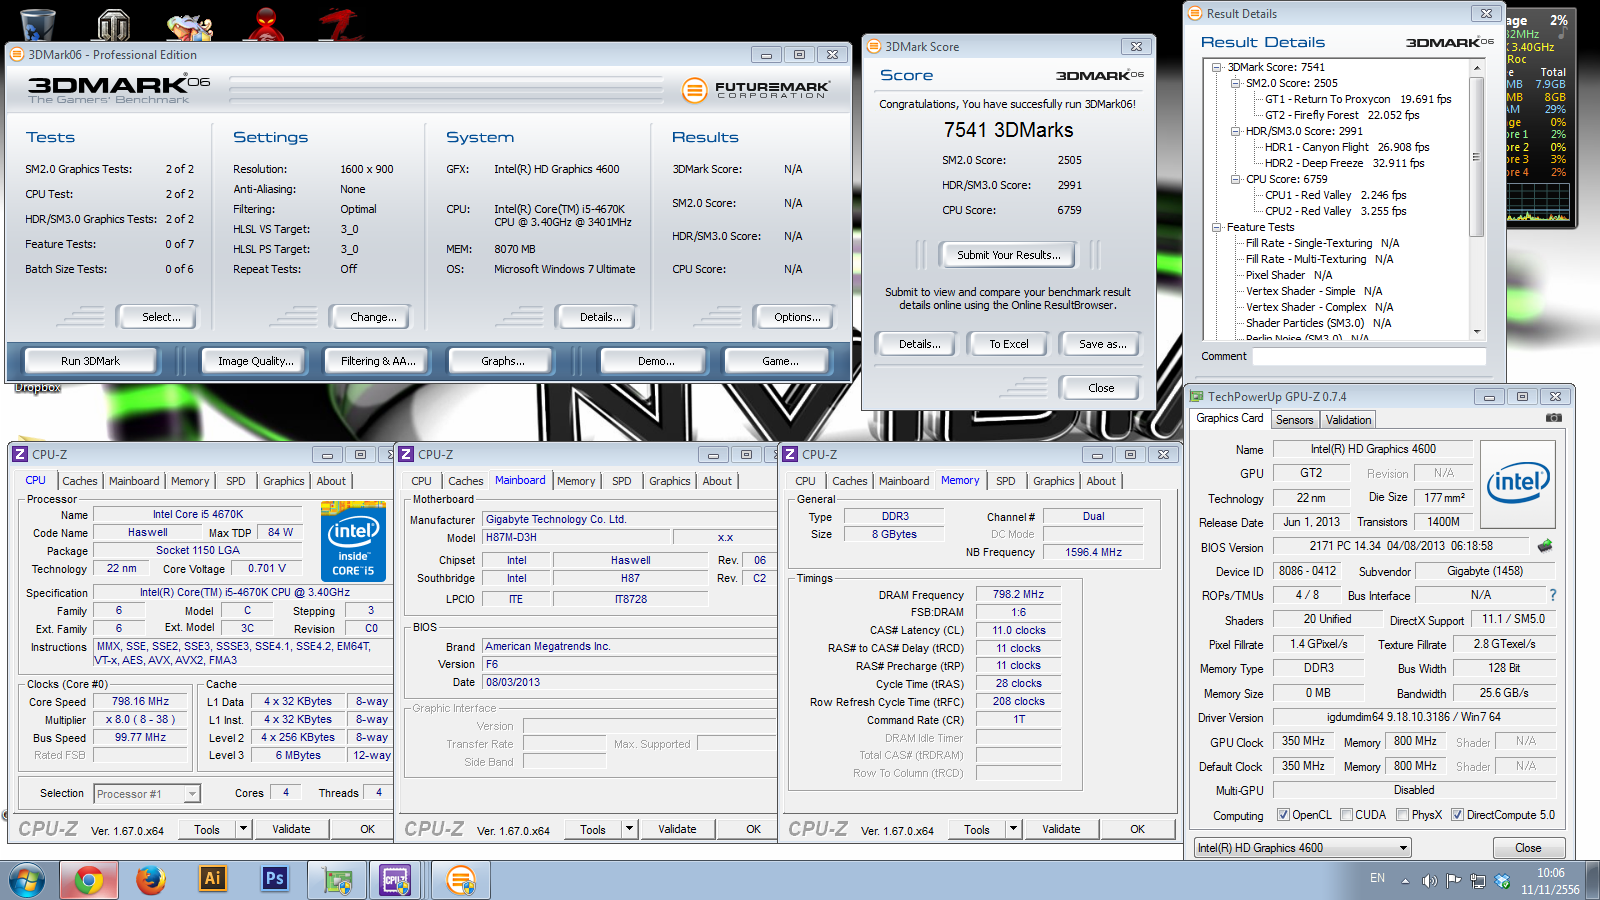Toggle the OpenCL checkbox in GPU-Z
Screen dimensions: 1600x900
click(1283, 815)
